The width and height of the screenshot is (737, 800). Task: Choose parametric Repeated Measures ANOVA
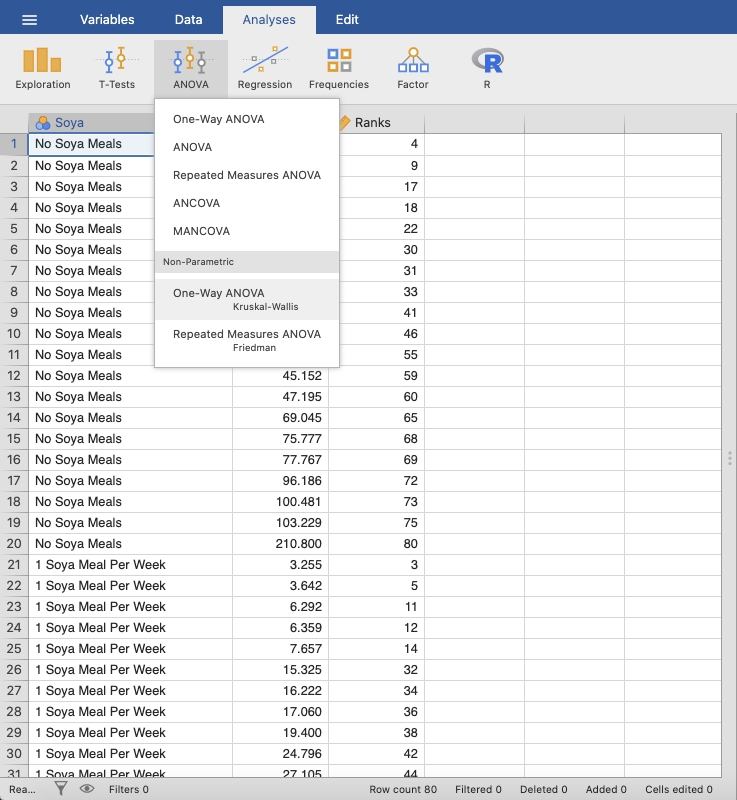pyautogui.click(x=247, y=175)
